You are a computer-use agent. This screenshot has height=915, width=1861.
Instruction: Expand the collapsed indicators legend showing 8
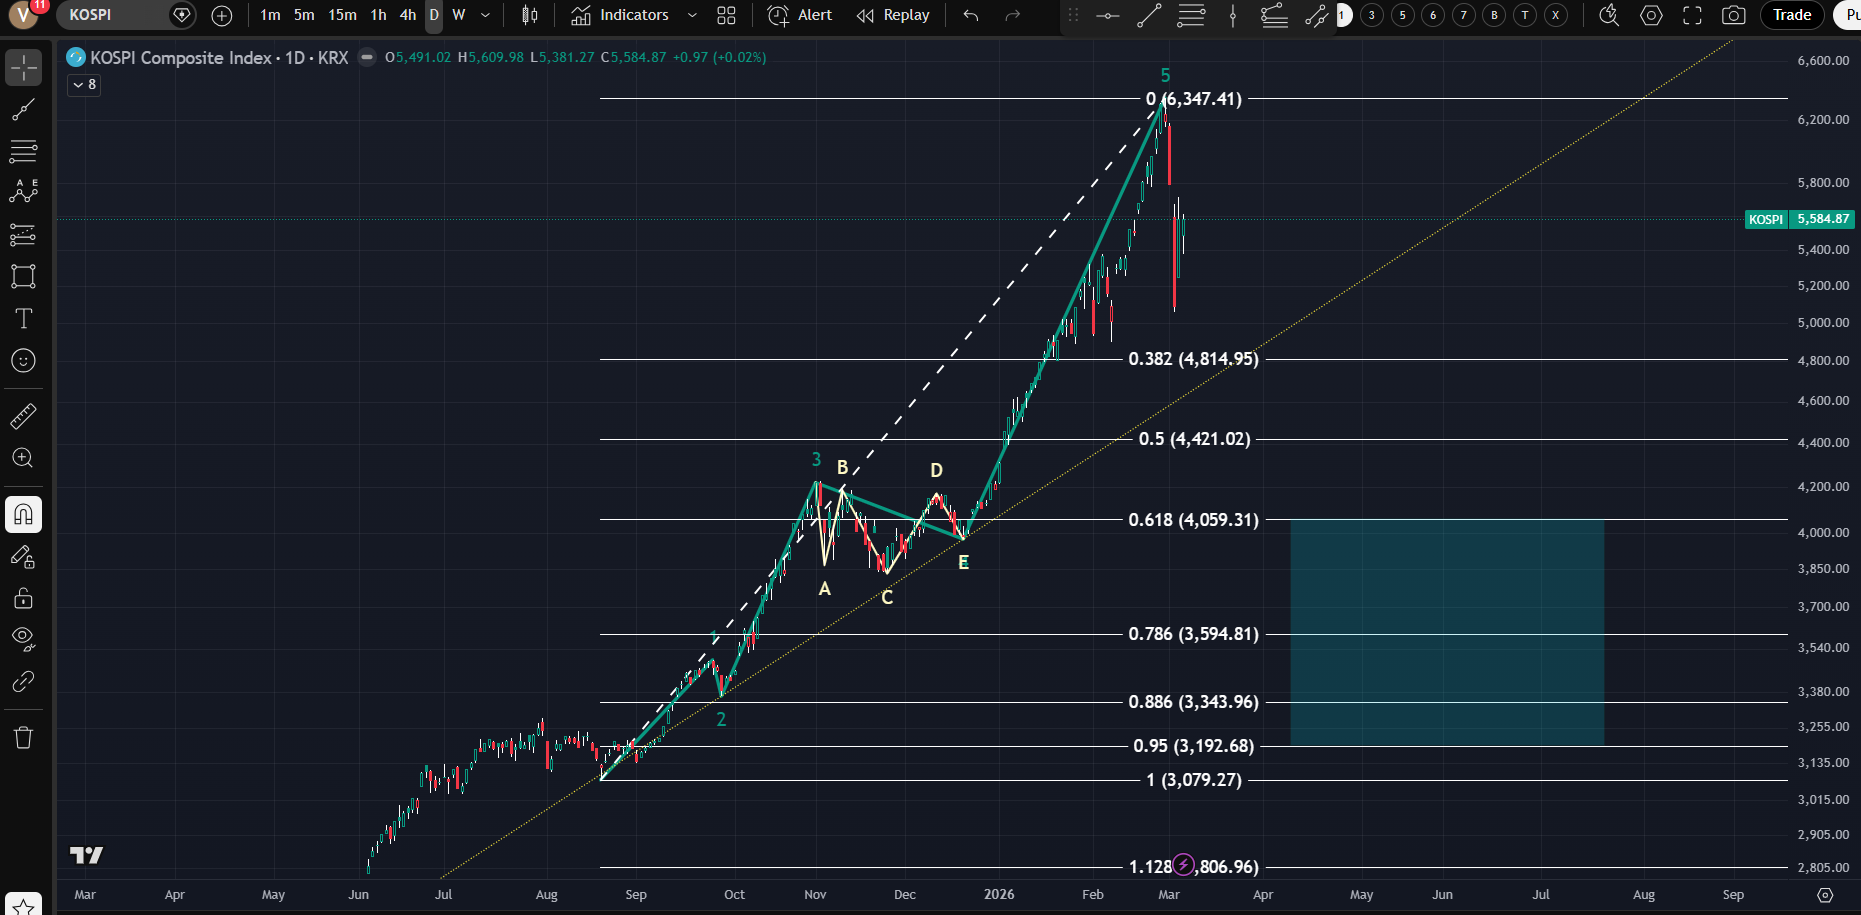click(x=84, y=85)
